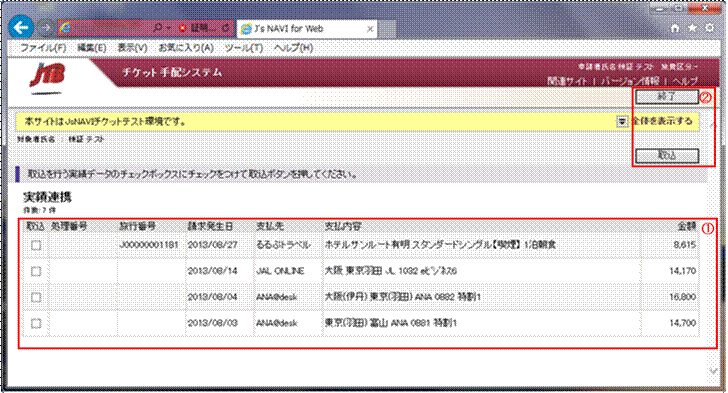Check the 2013/08/03 ANA@desk row checkbox
The width and height of the screenshot is (728, 393).
coord(36,323)
